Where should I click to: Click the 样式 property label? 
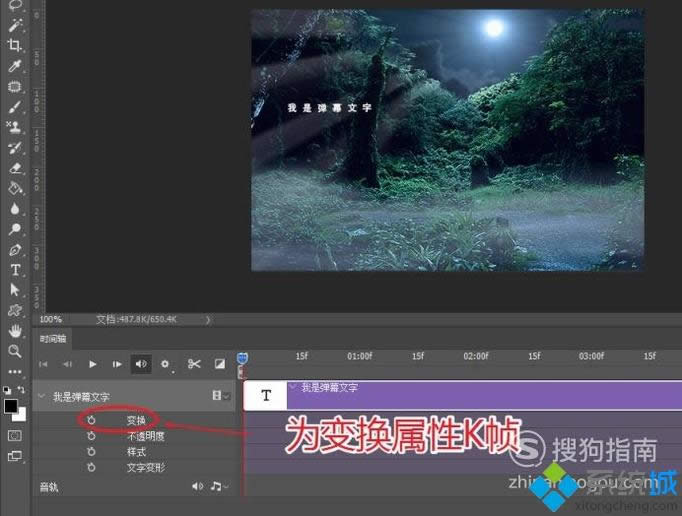[136, 452]
